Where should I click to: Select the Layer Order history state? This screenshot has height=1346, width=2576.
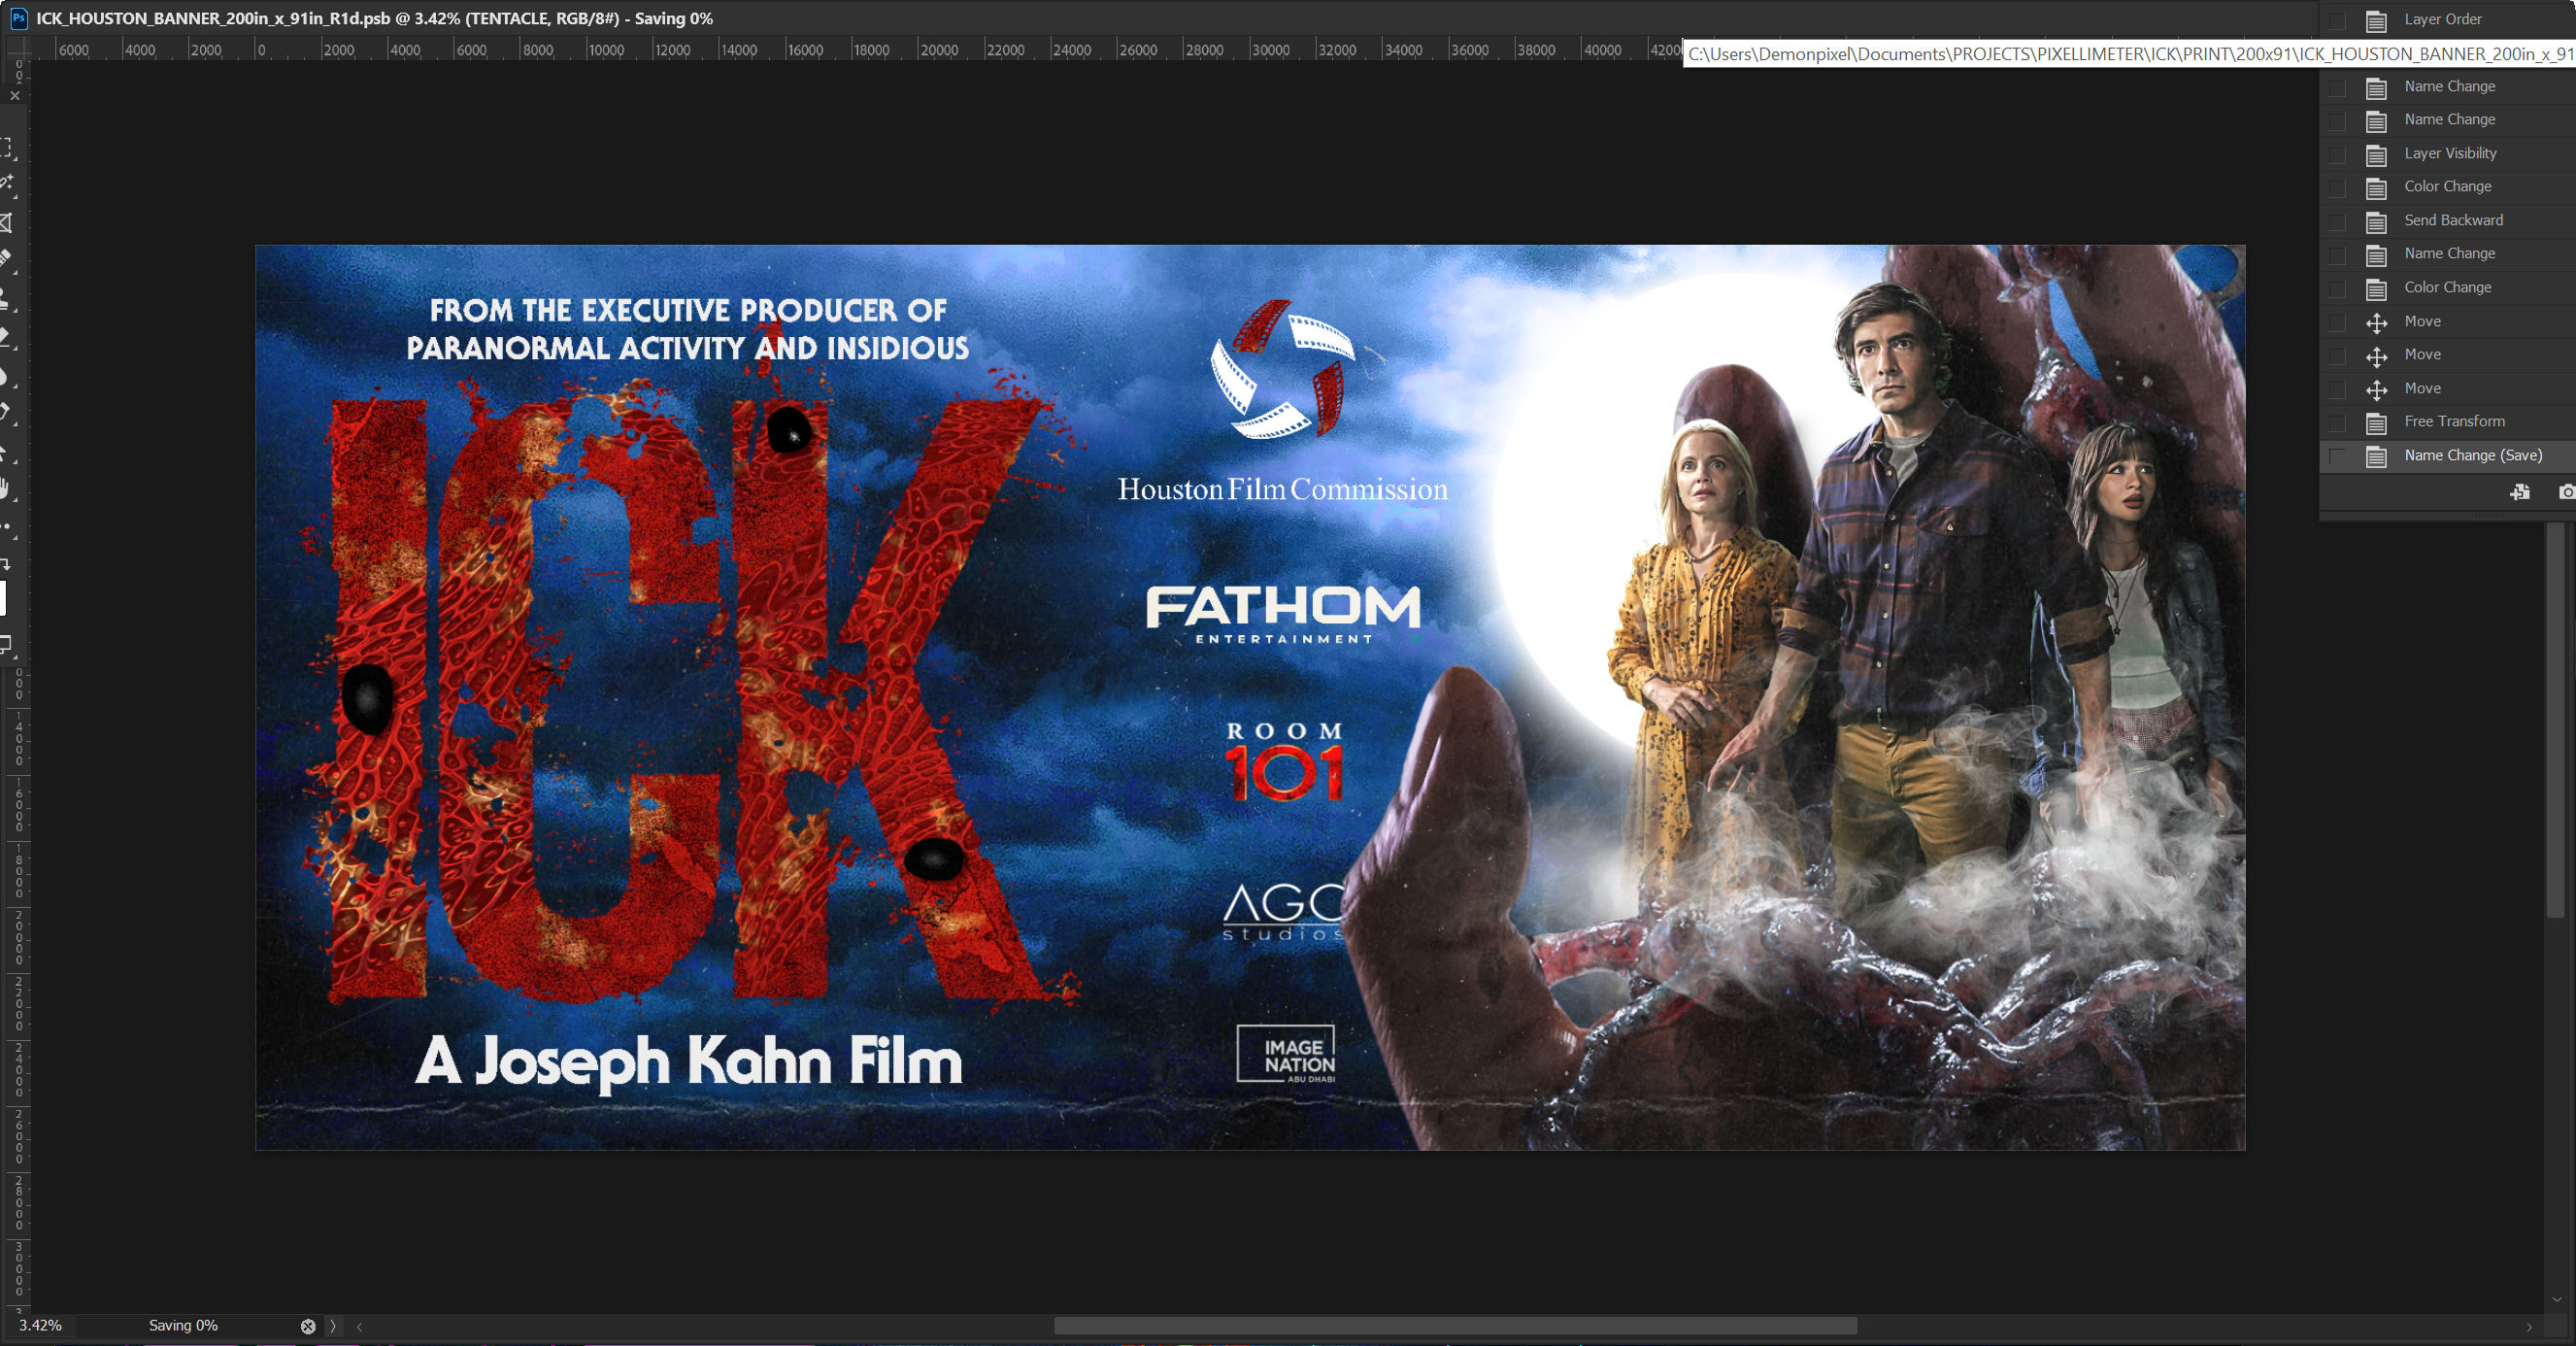(2448, 19)
